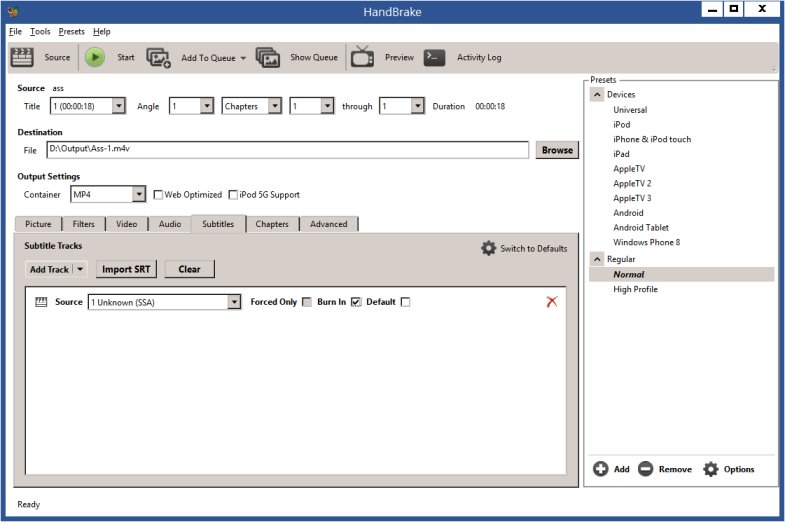785x522 pixels.
Task: Click the destination File path field
Action: coord(287,150)
